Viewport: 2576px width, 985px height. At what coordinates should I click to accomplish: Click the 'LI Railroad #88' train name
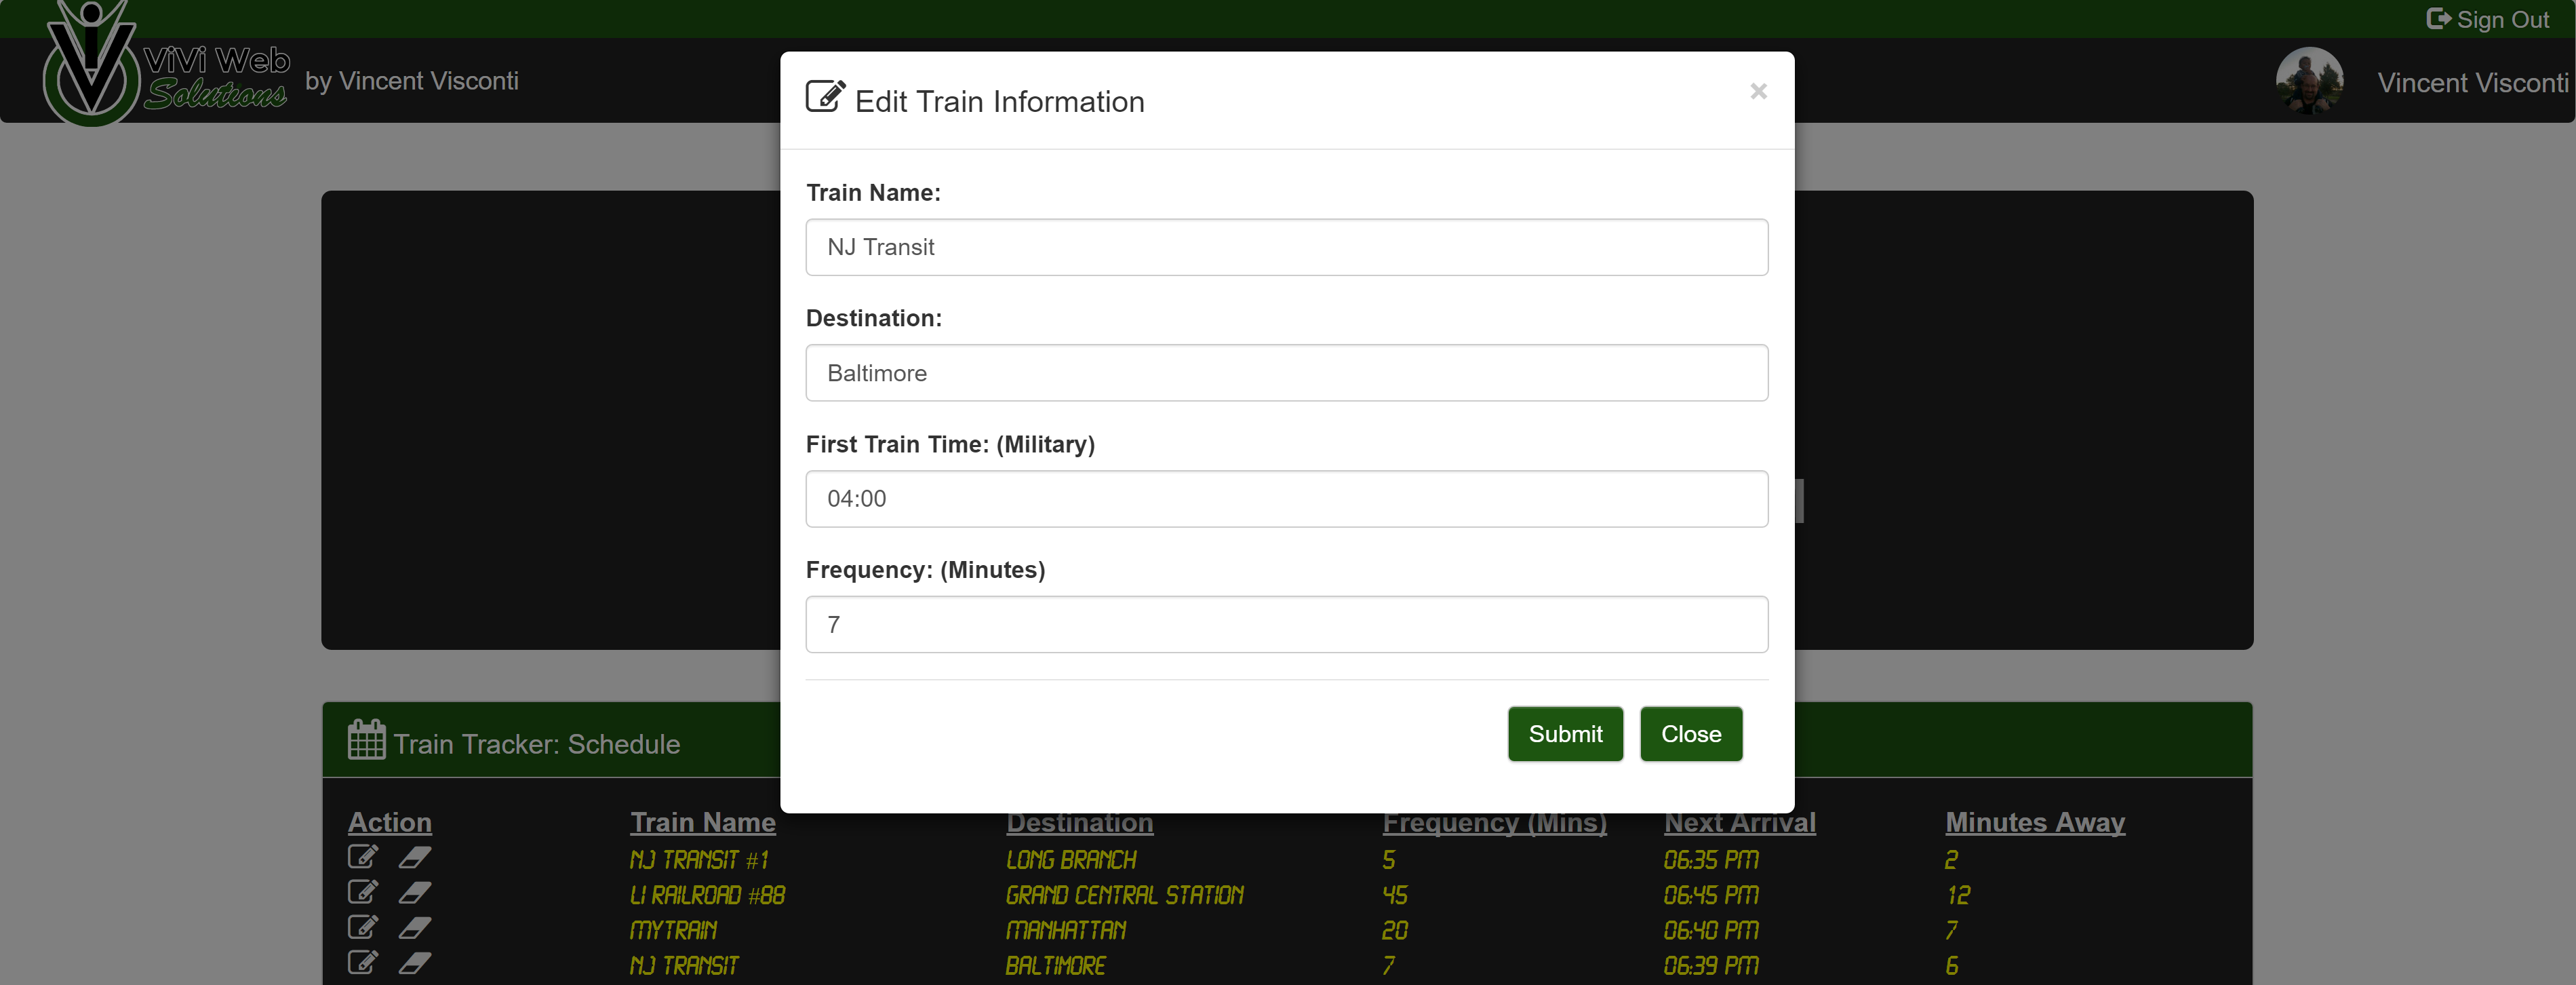[x=707, y=895]
